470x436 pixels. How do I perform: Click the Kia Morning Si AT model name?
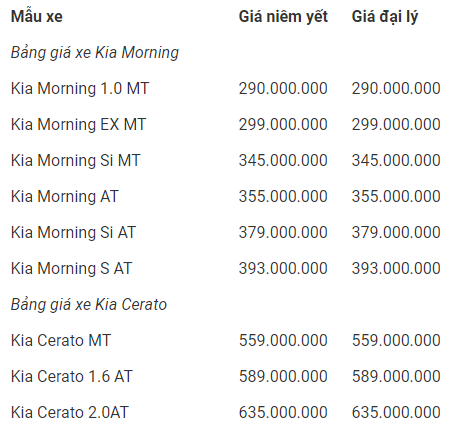click(x=73, y=233)
